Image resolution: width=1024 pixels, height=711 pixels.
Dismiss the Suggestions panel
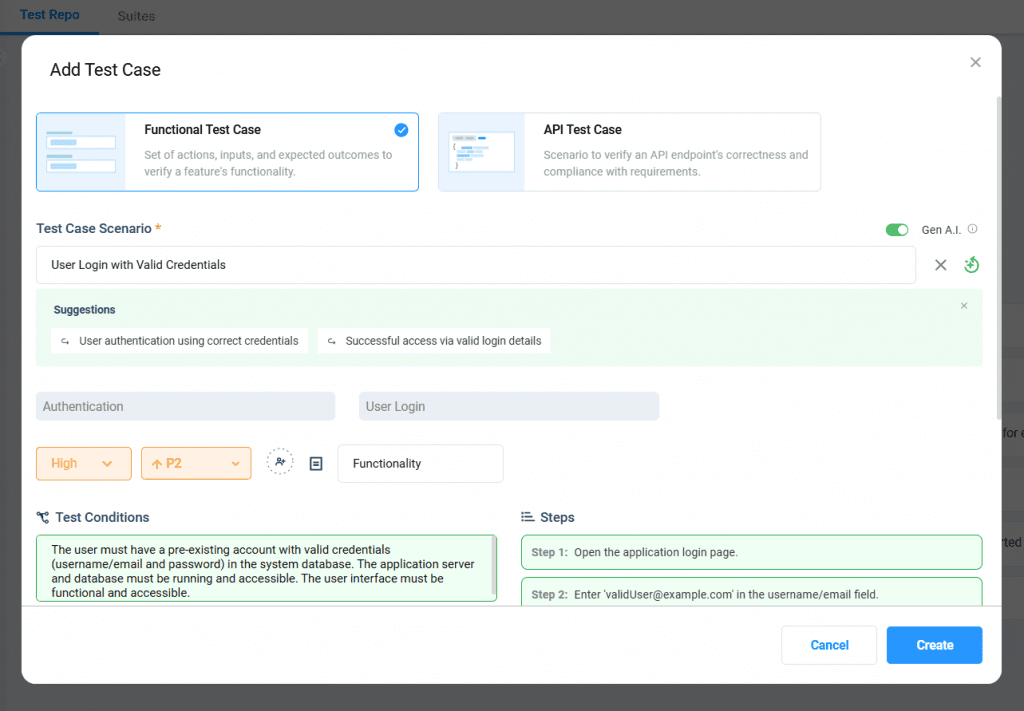964,306
